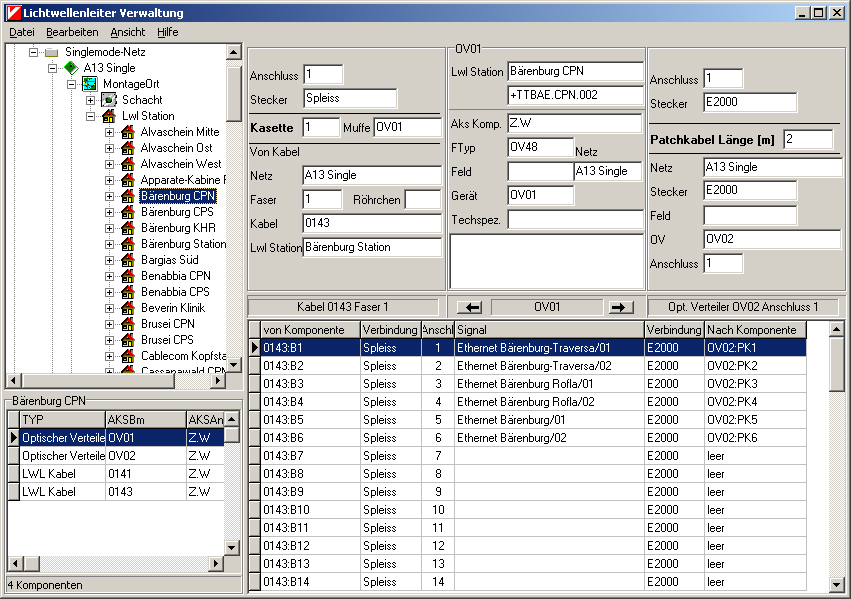Click the house icon beside Bärenburg CPS

click(x=128, y=212)
